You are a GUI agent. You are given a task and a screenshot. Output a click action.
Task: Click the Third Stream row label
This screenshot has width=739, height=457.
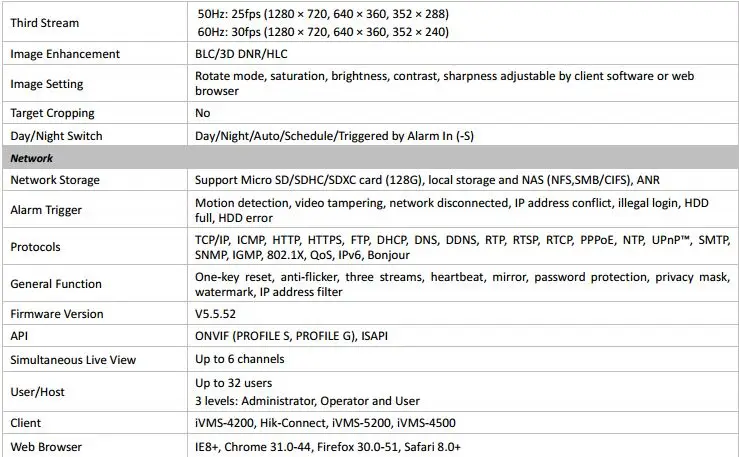coord(45,23)
